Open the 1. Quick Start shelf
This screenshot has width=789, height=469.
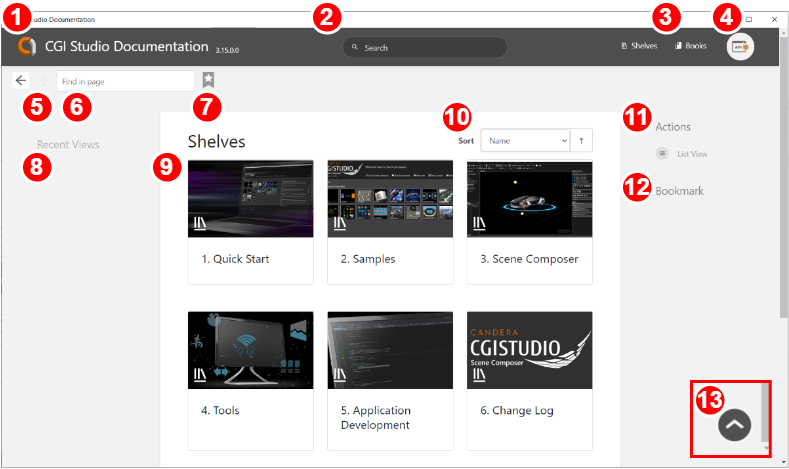tap(251, 222)
